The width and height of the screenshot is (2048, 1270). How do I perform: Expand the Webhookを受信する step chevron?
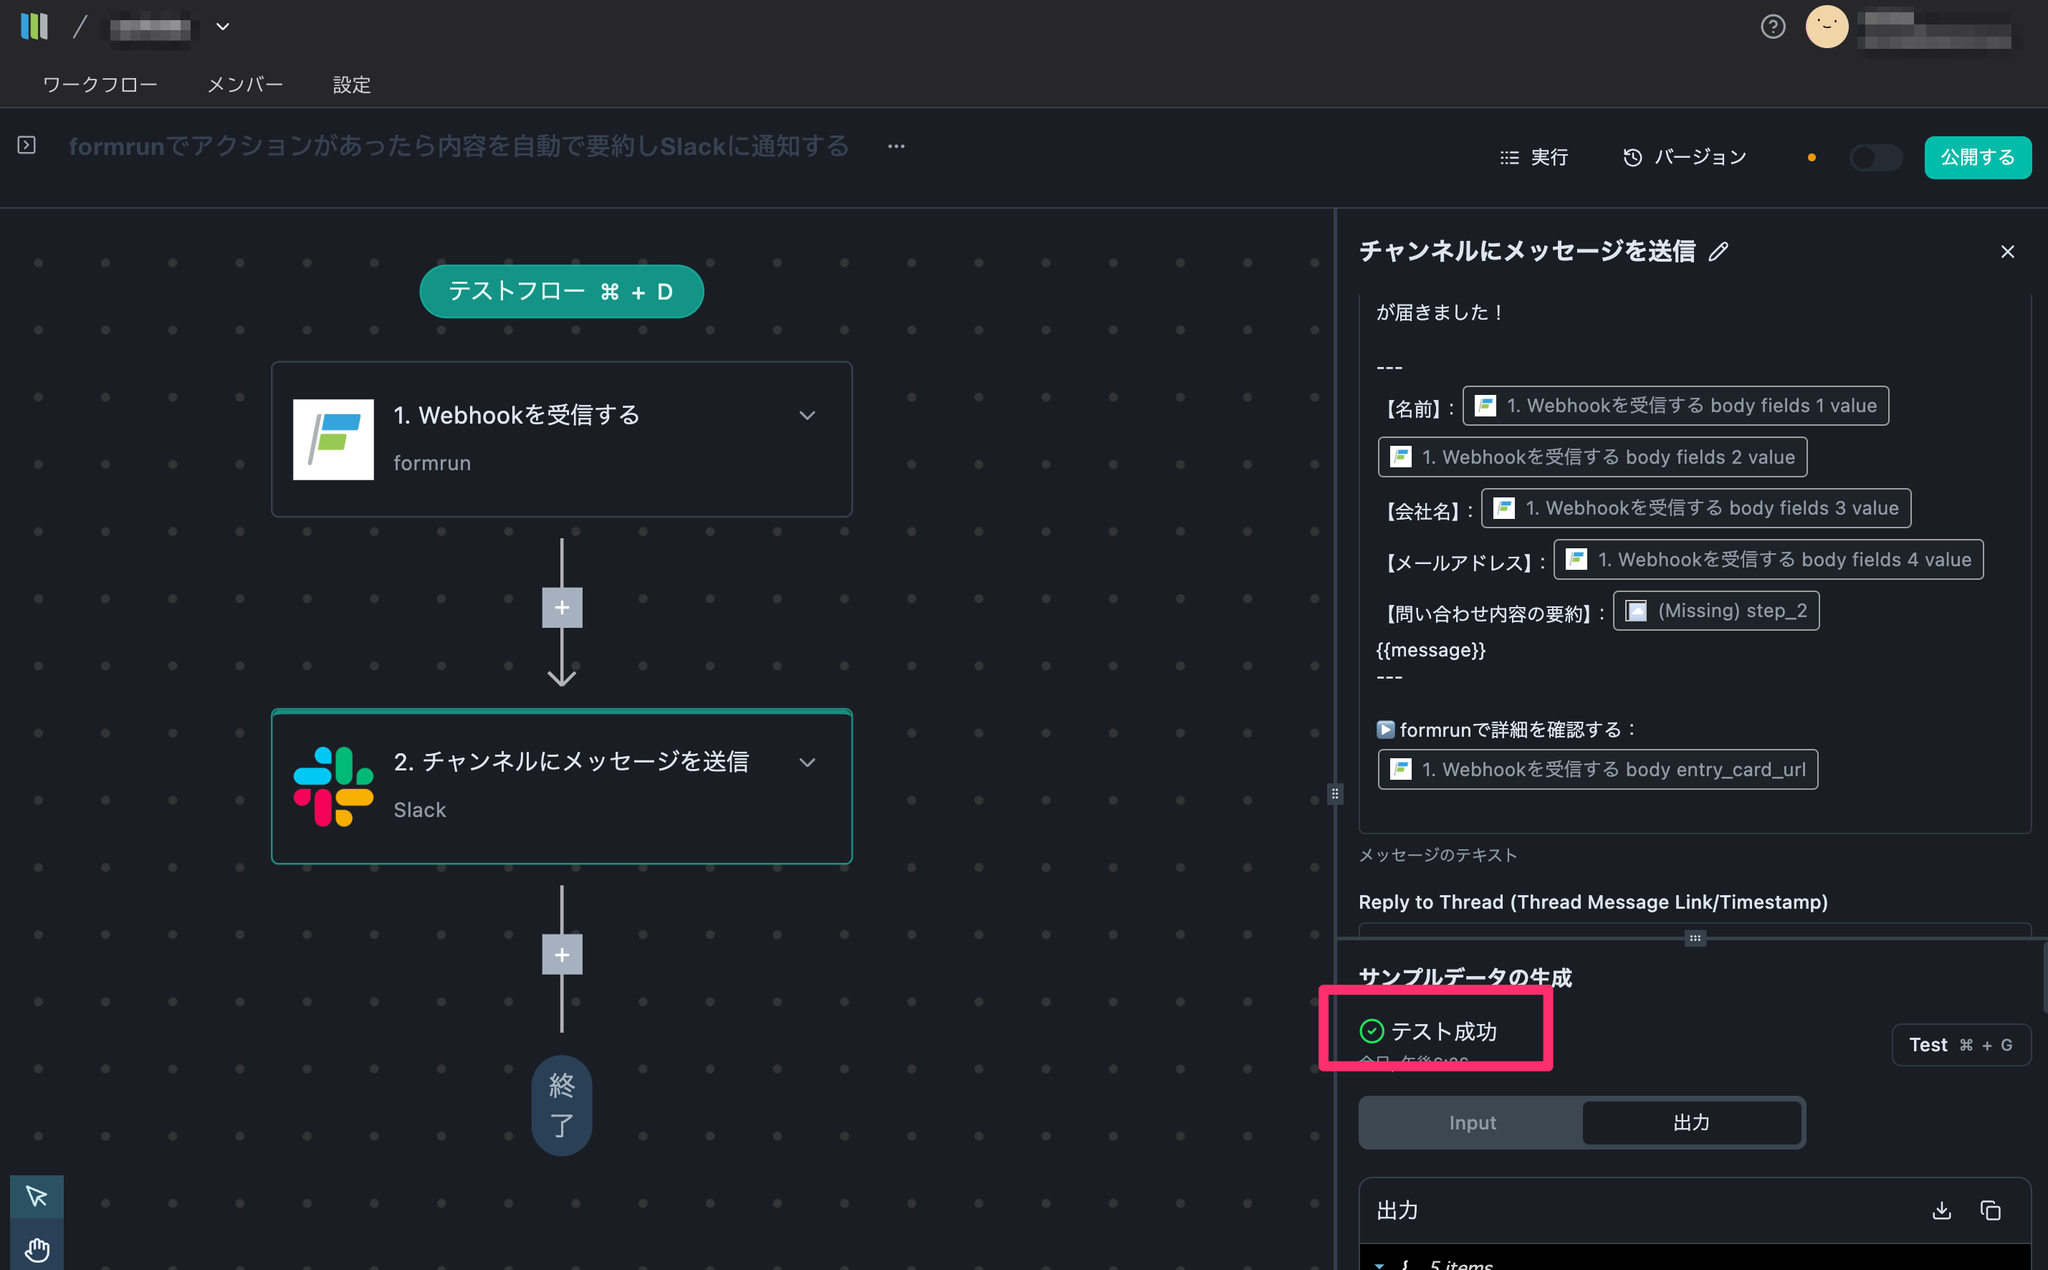(x=807, y=416)
